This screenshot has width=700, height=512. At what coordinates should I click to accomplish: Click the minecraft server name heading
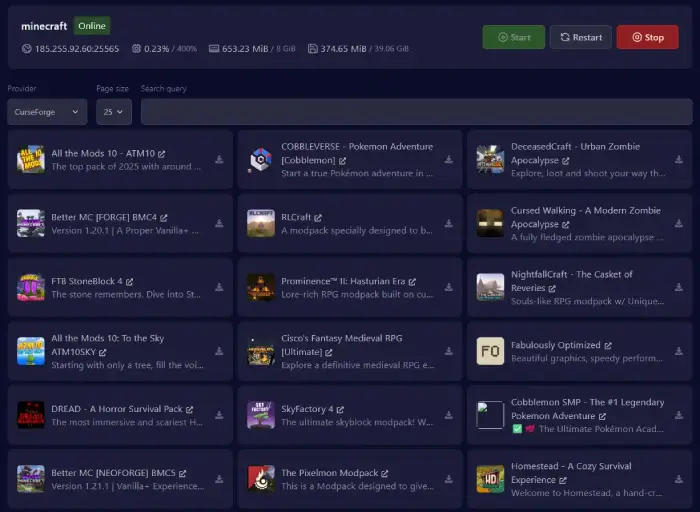tap(44, 26)
